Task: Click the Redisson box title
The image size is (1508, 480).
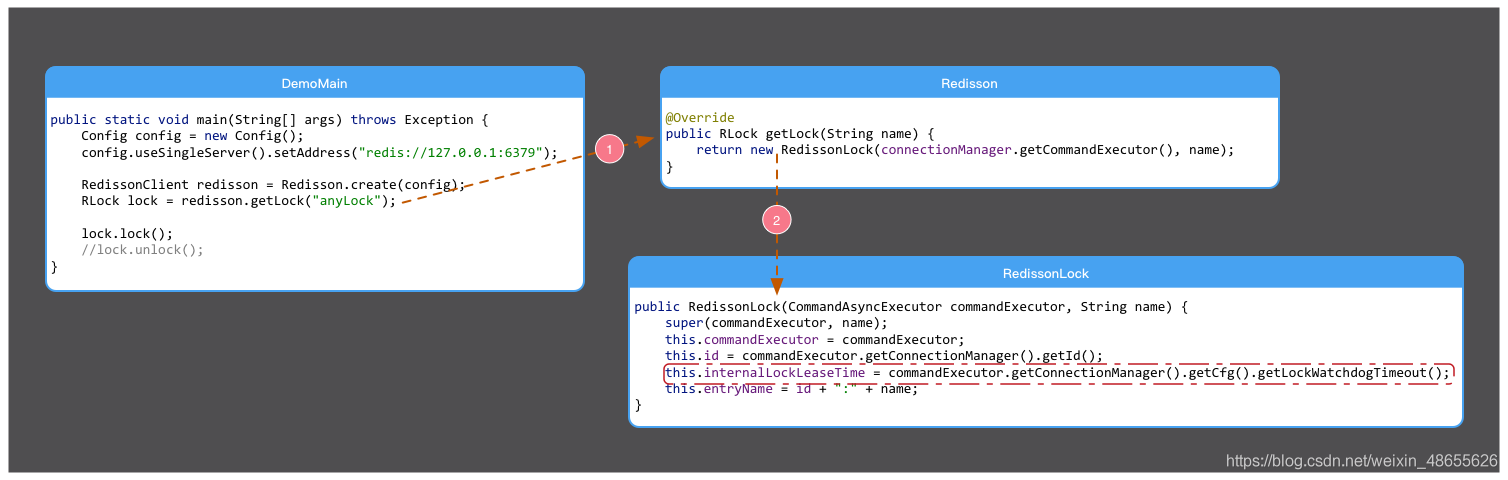Action: point(969,83)
